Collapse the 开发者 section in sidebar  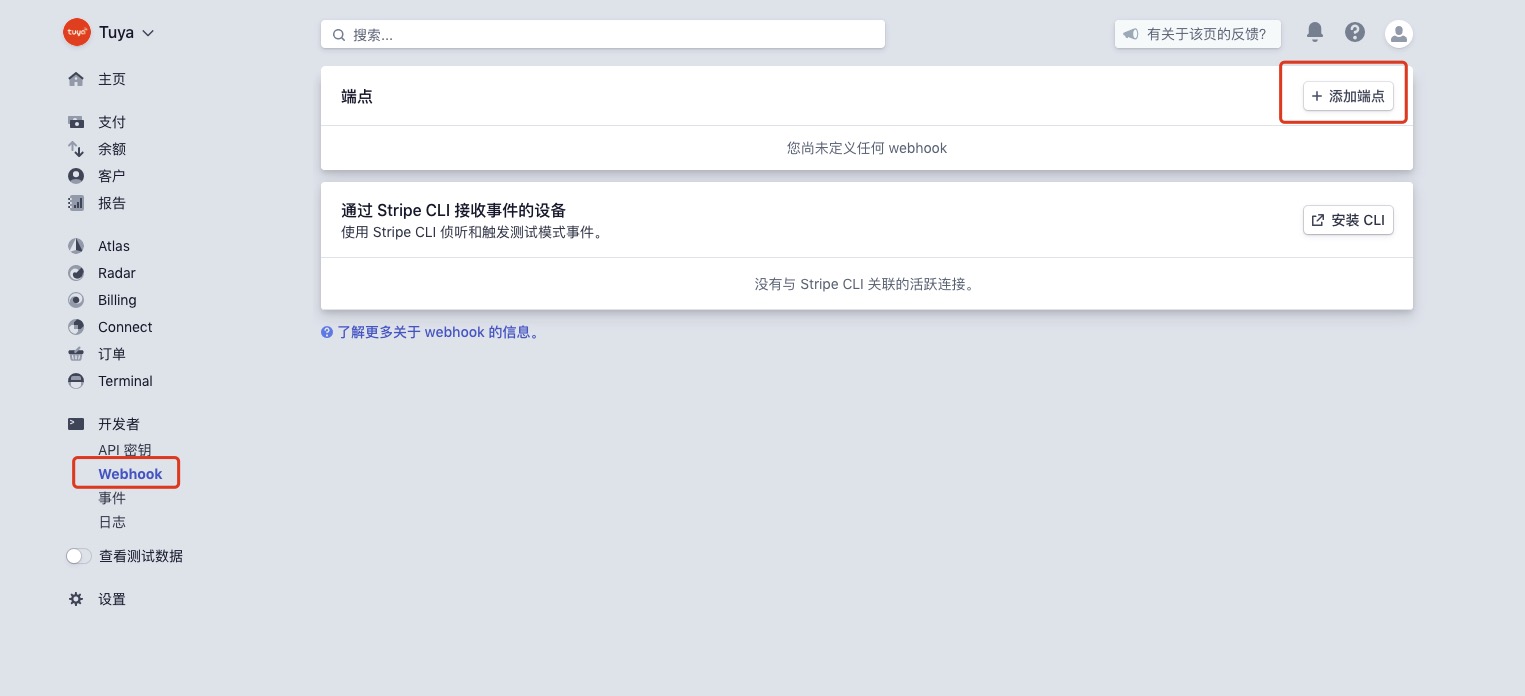pyautogui.click(x=118, y=424)
